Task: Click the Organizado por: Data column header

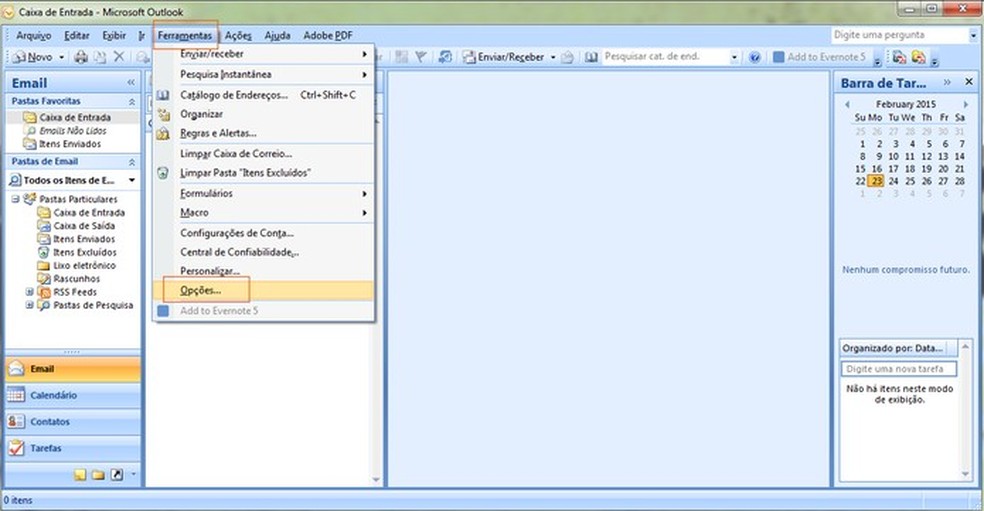Action: click(892, 348)
